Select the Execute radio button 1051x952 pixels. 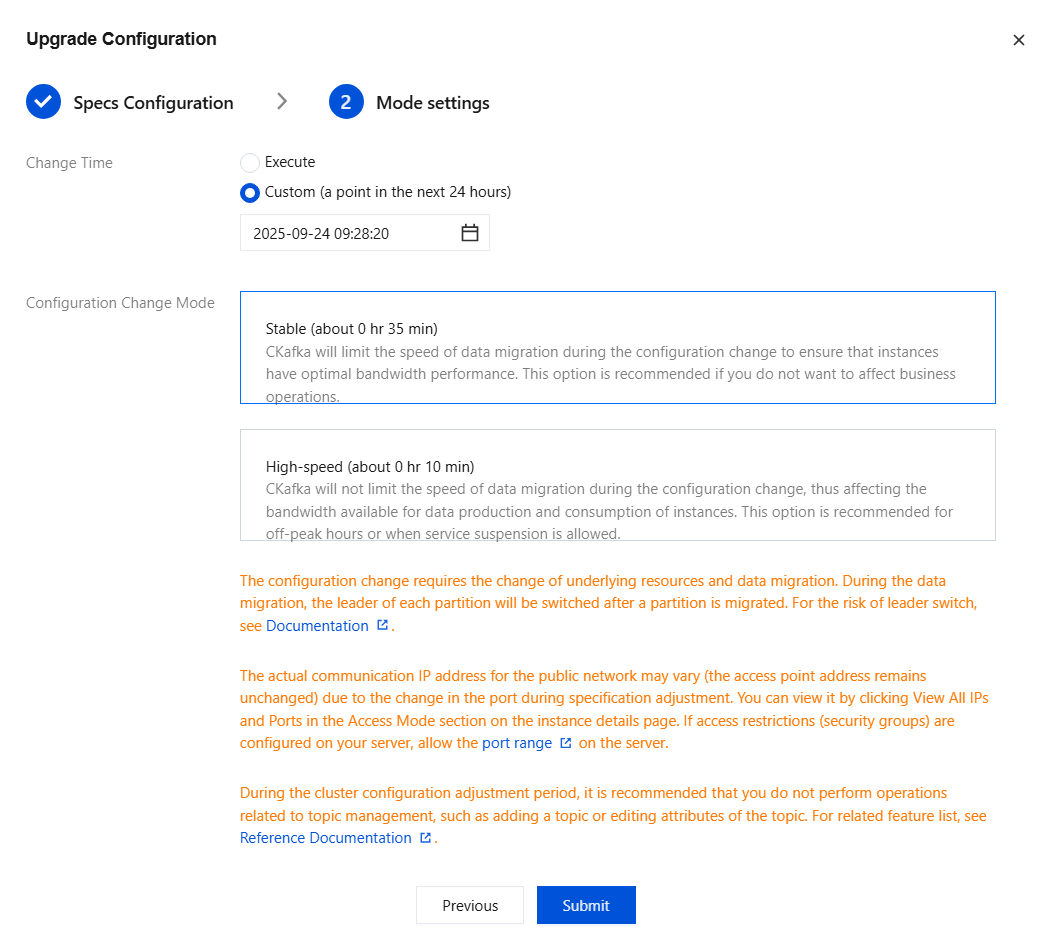point(250,162)
